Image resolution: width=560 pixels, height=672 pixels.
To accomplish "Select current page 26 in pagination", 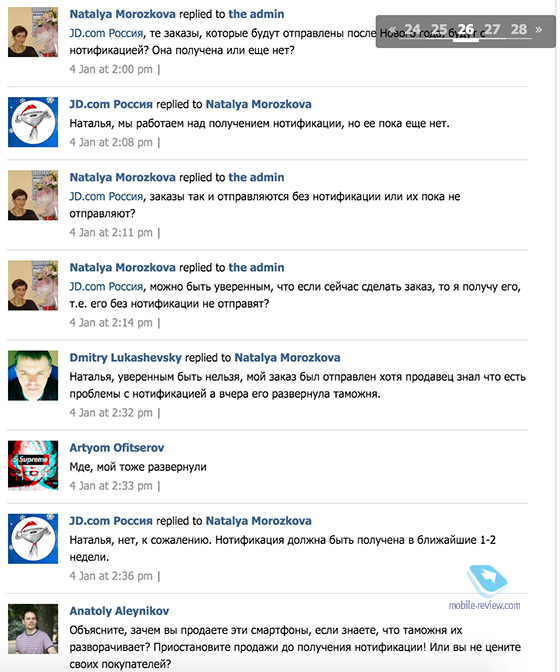I will point(465,30).
